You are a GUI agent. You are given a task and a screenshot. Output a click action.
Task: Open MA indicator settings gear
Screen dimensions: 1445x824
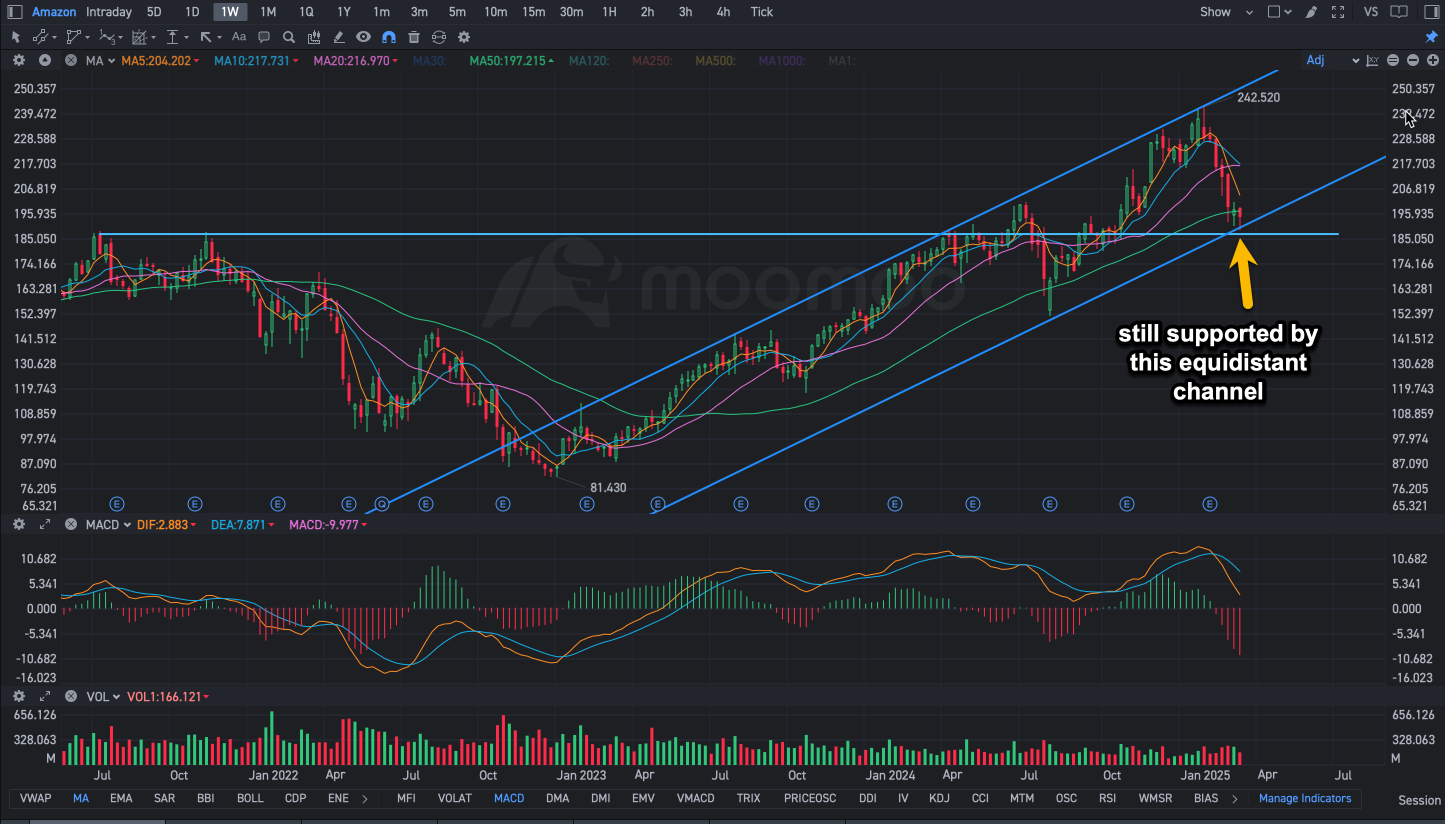[19, 61]
